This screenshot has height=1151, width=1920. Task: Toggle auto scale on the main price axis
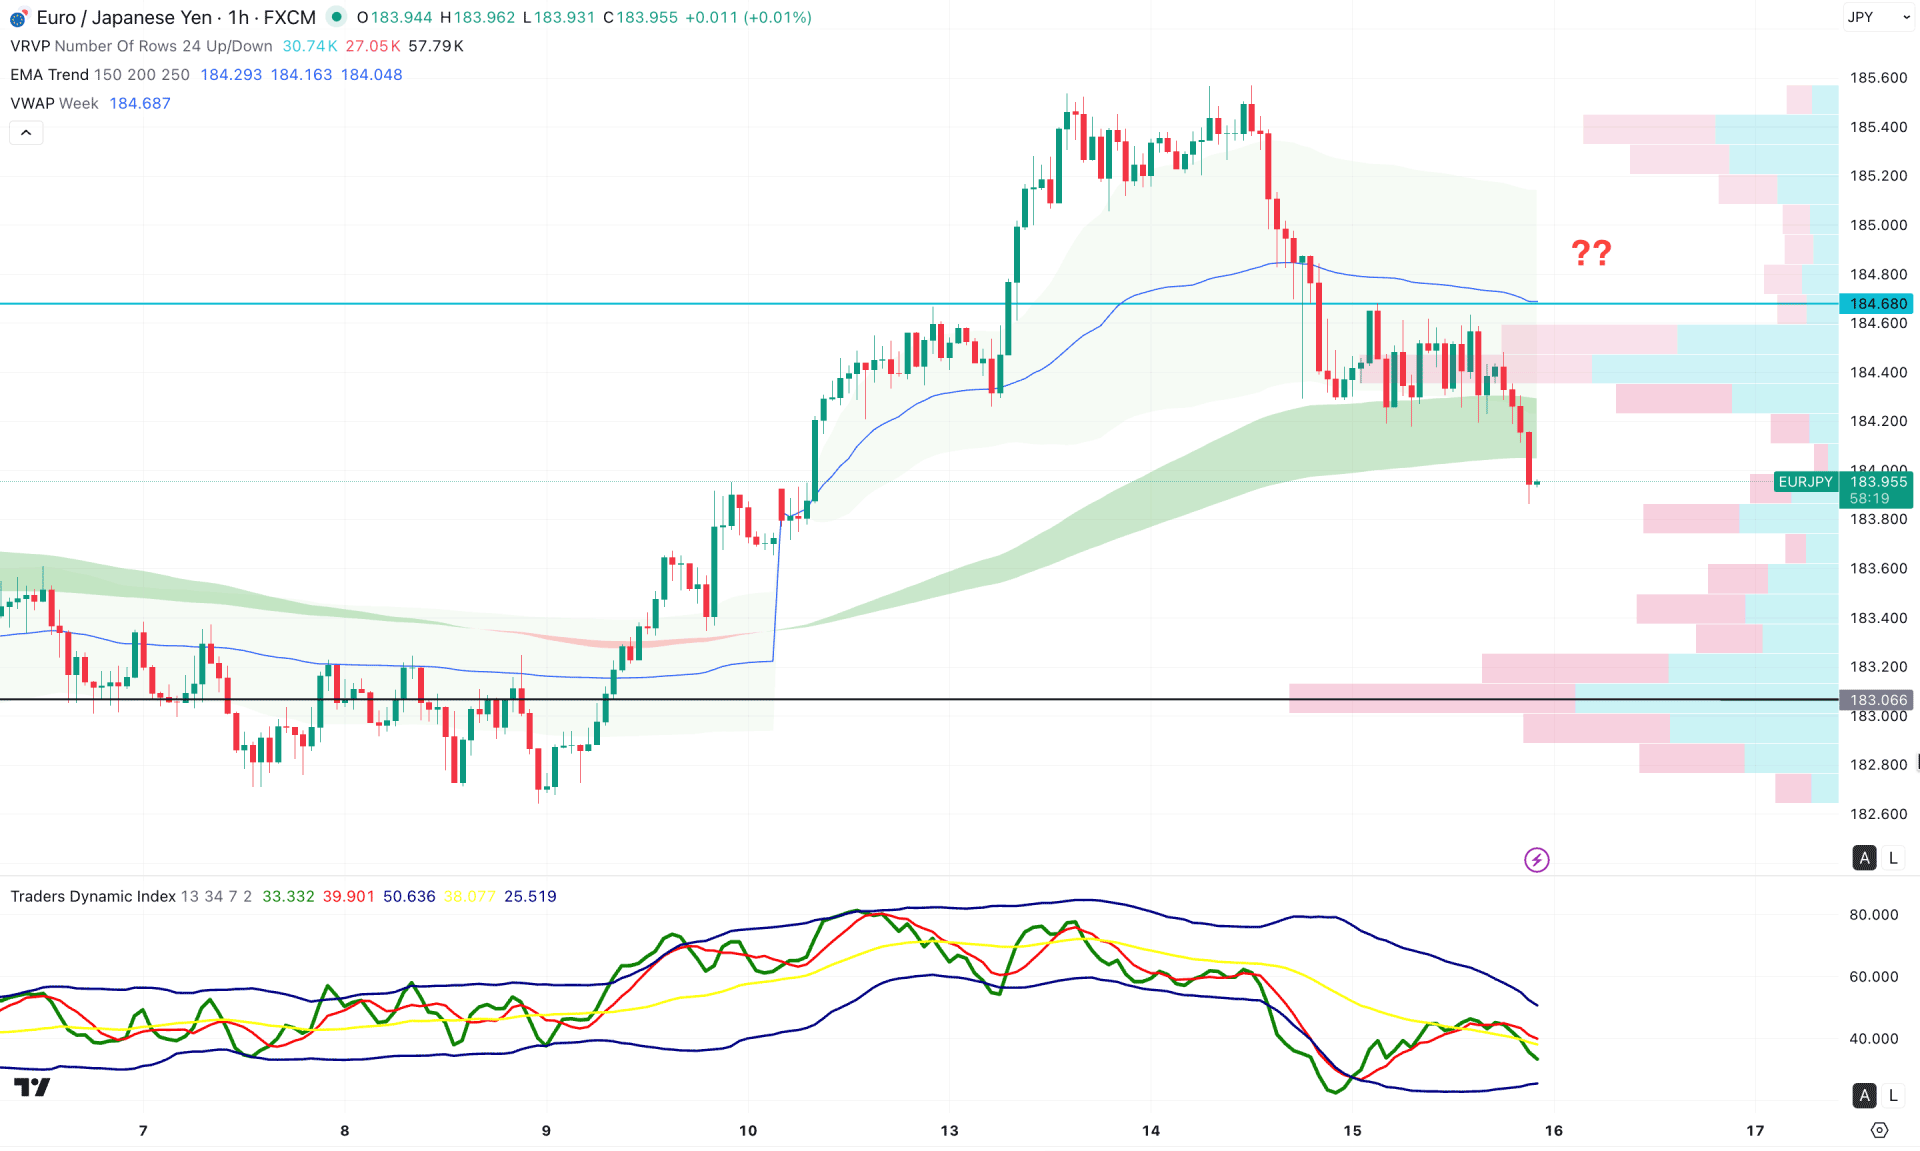[x=1864, y=858]
